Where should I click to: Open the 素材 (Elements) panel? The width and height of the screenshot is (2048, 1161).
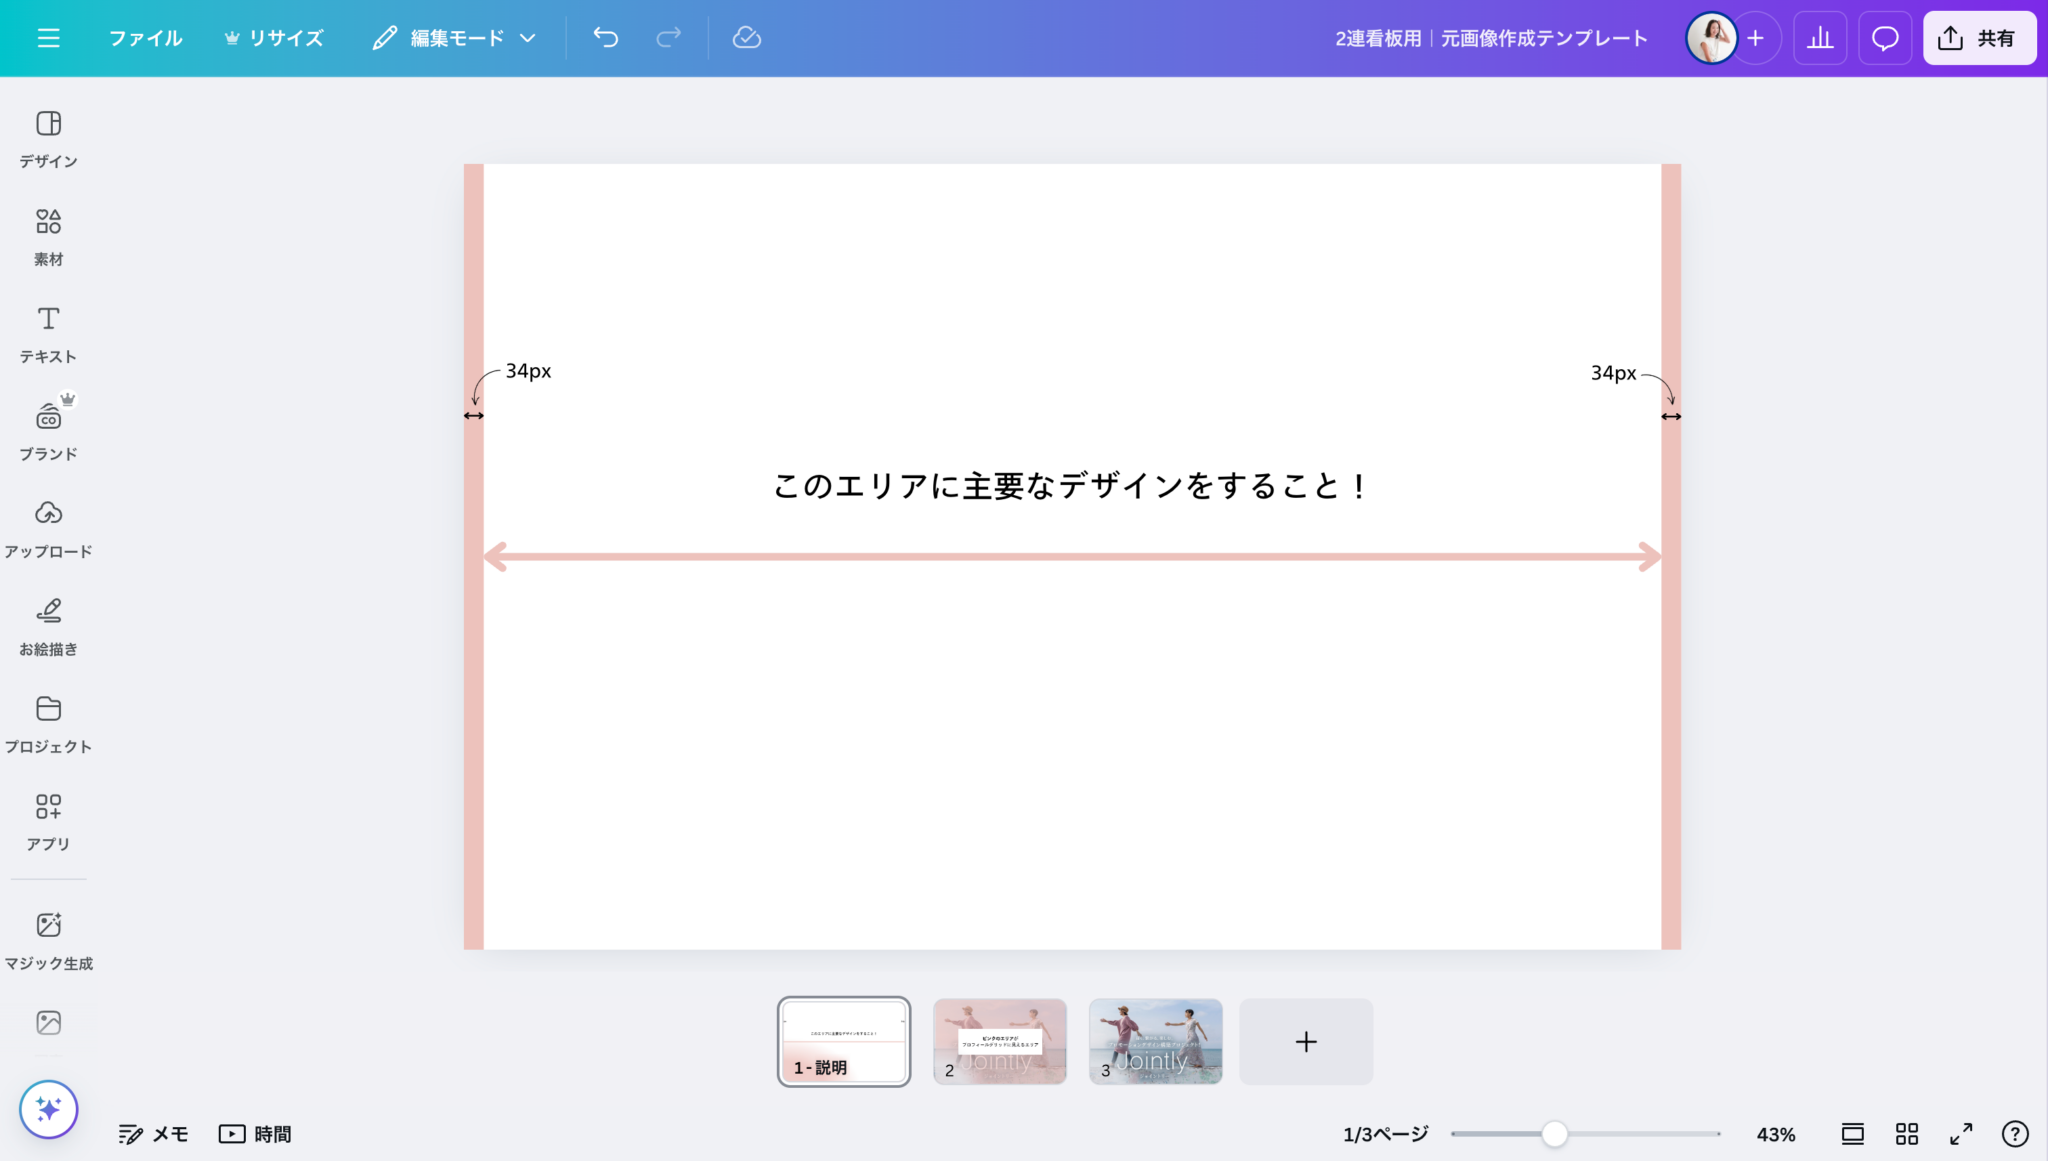[47, 235]
